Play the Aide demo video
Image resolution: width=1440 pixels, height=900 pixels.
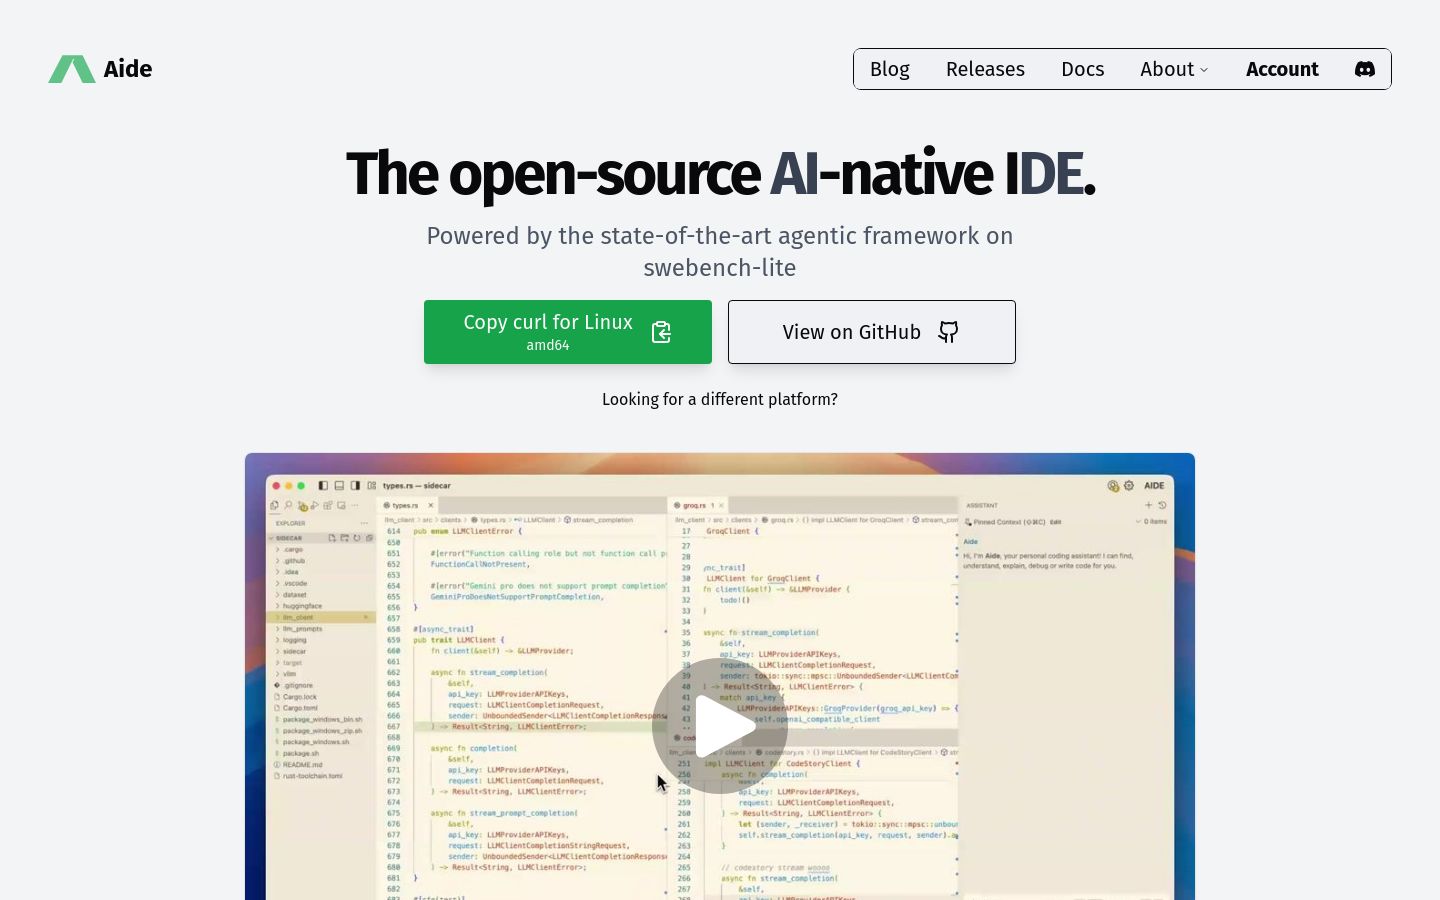point(720,726)
